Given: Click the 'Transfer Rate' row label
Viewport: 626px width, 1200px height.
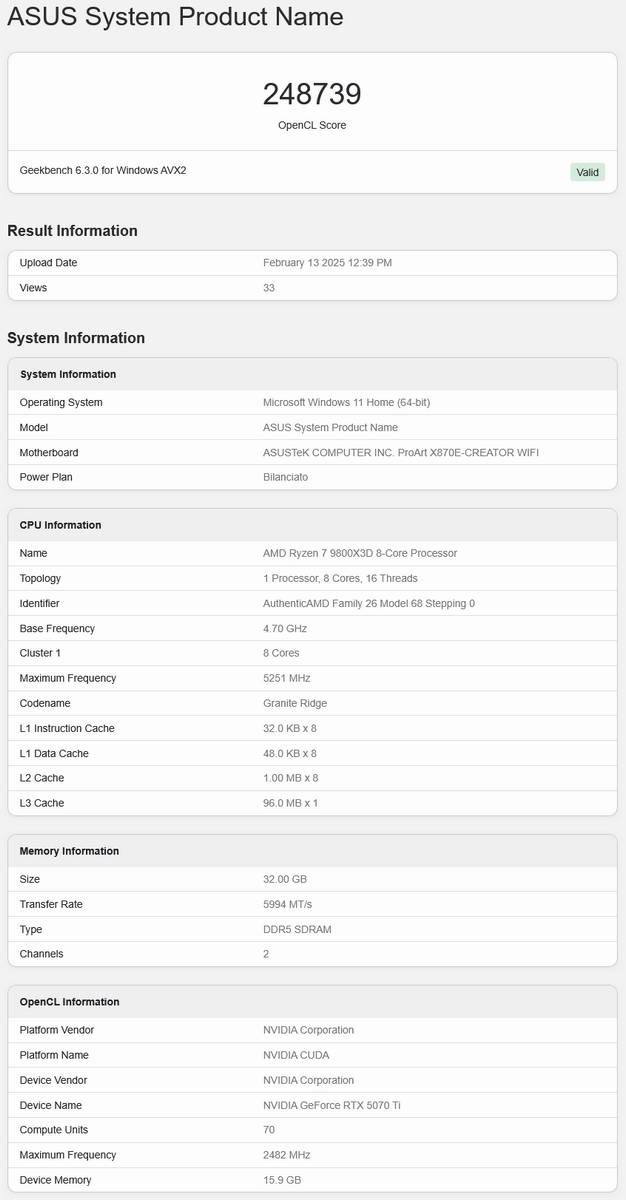Looking at the screenshot, I should (51, 904).
